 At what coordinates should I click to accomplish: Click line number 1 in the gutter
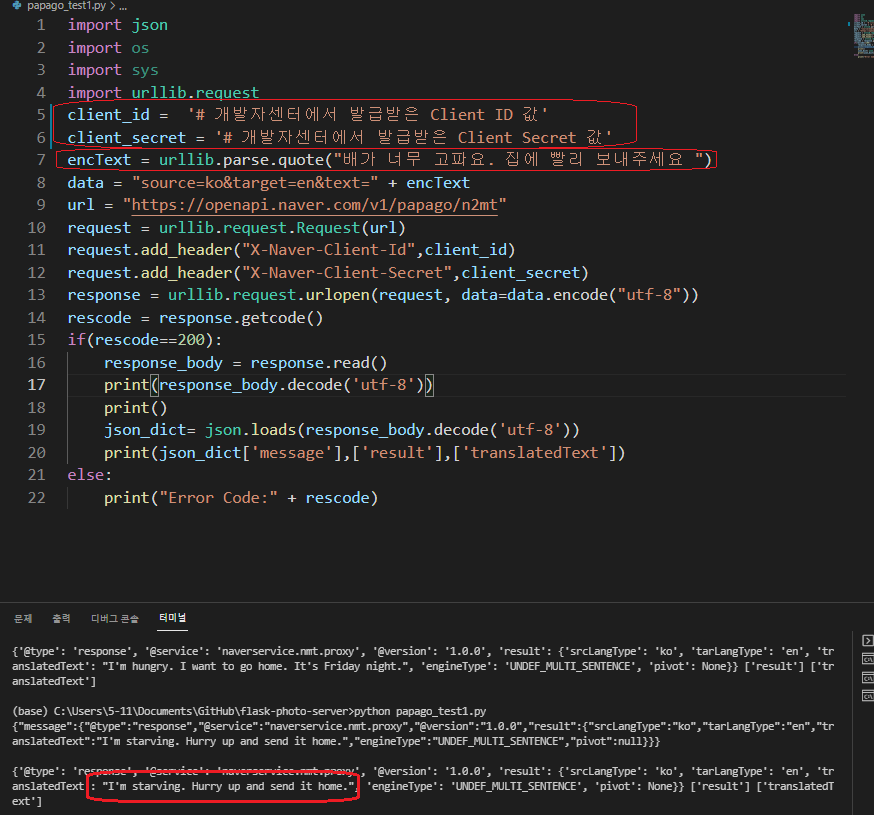[41, 25]
